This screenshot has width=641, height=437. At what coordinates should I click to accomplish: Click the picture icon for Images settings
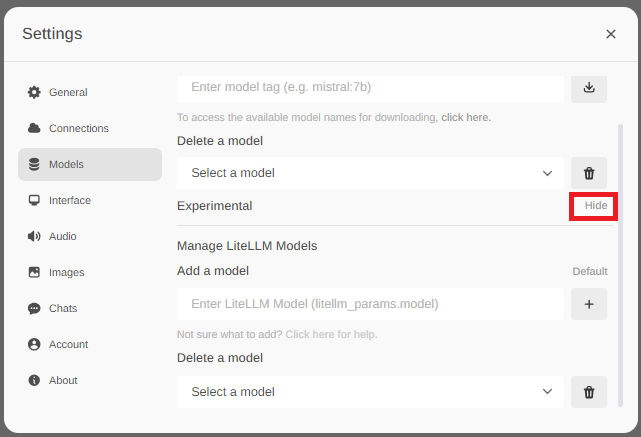(x=34, y=272)
